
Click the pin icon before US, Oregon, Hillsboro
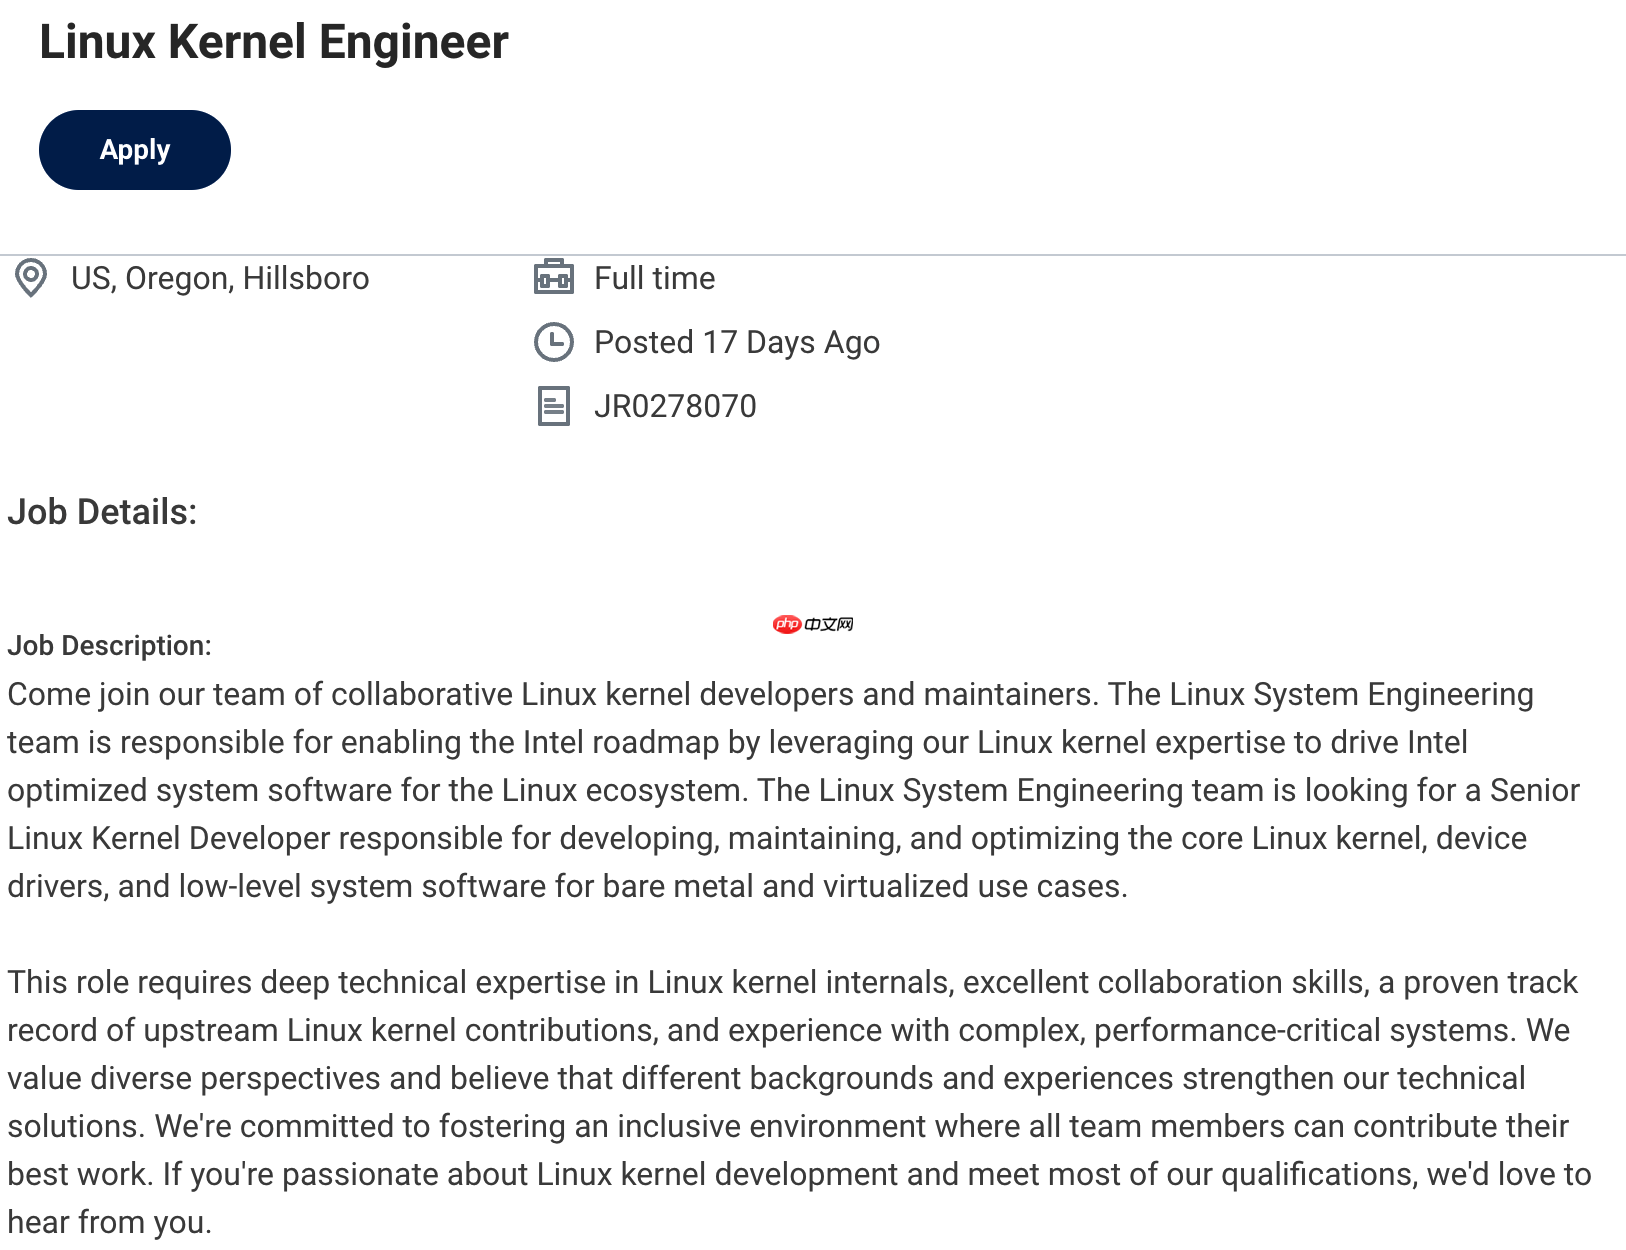pyautogui.click(x=30, y=278)
